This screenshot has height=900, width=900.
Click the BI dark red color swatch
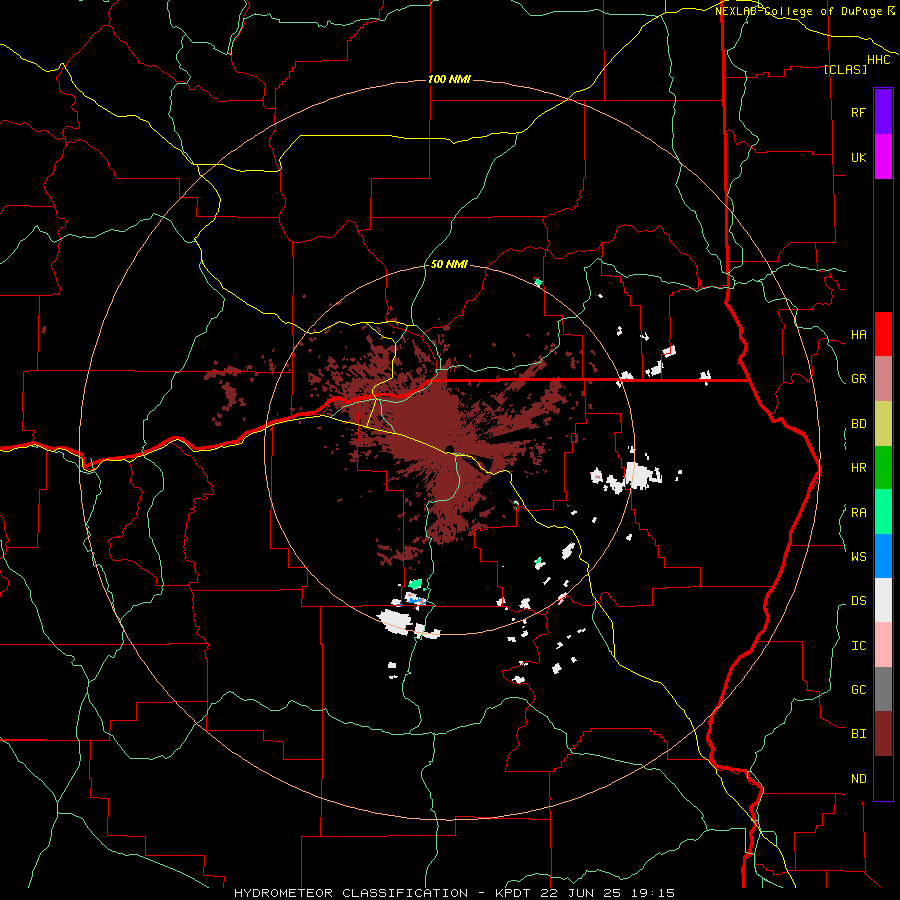(883, 734)
